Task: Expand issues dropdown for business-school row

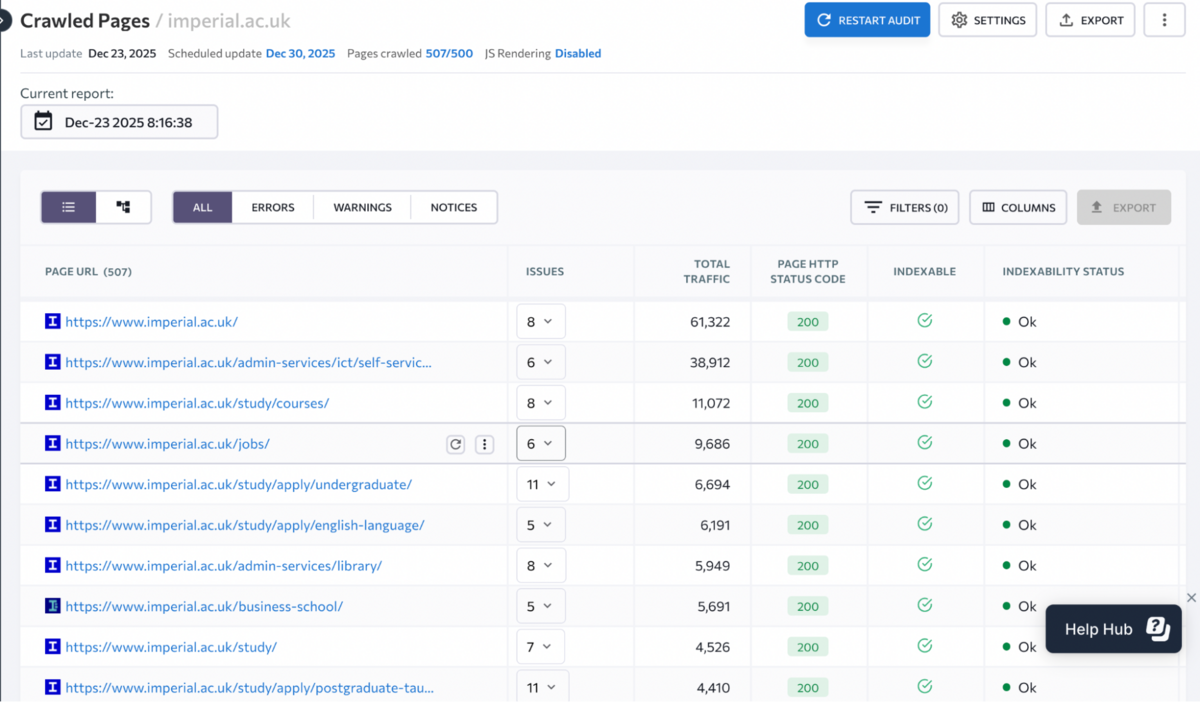Action: tap(541, 606)
